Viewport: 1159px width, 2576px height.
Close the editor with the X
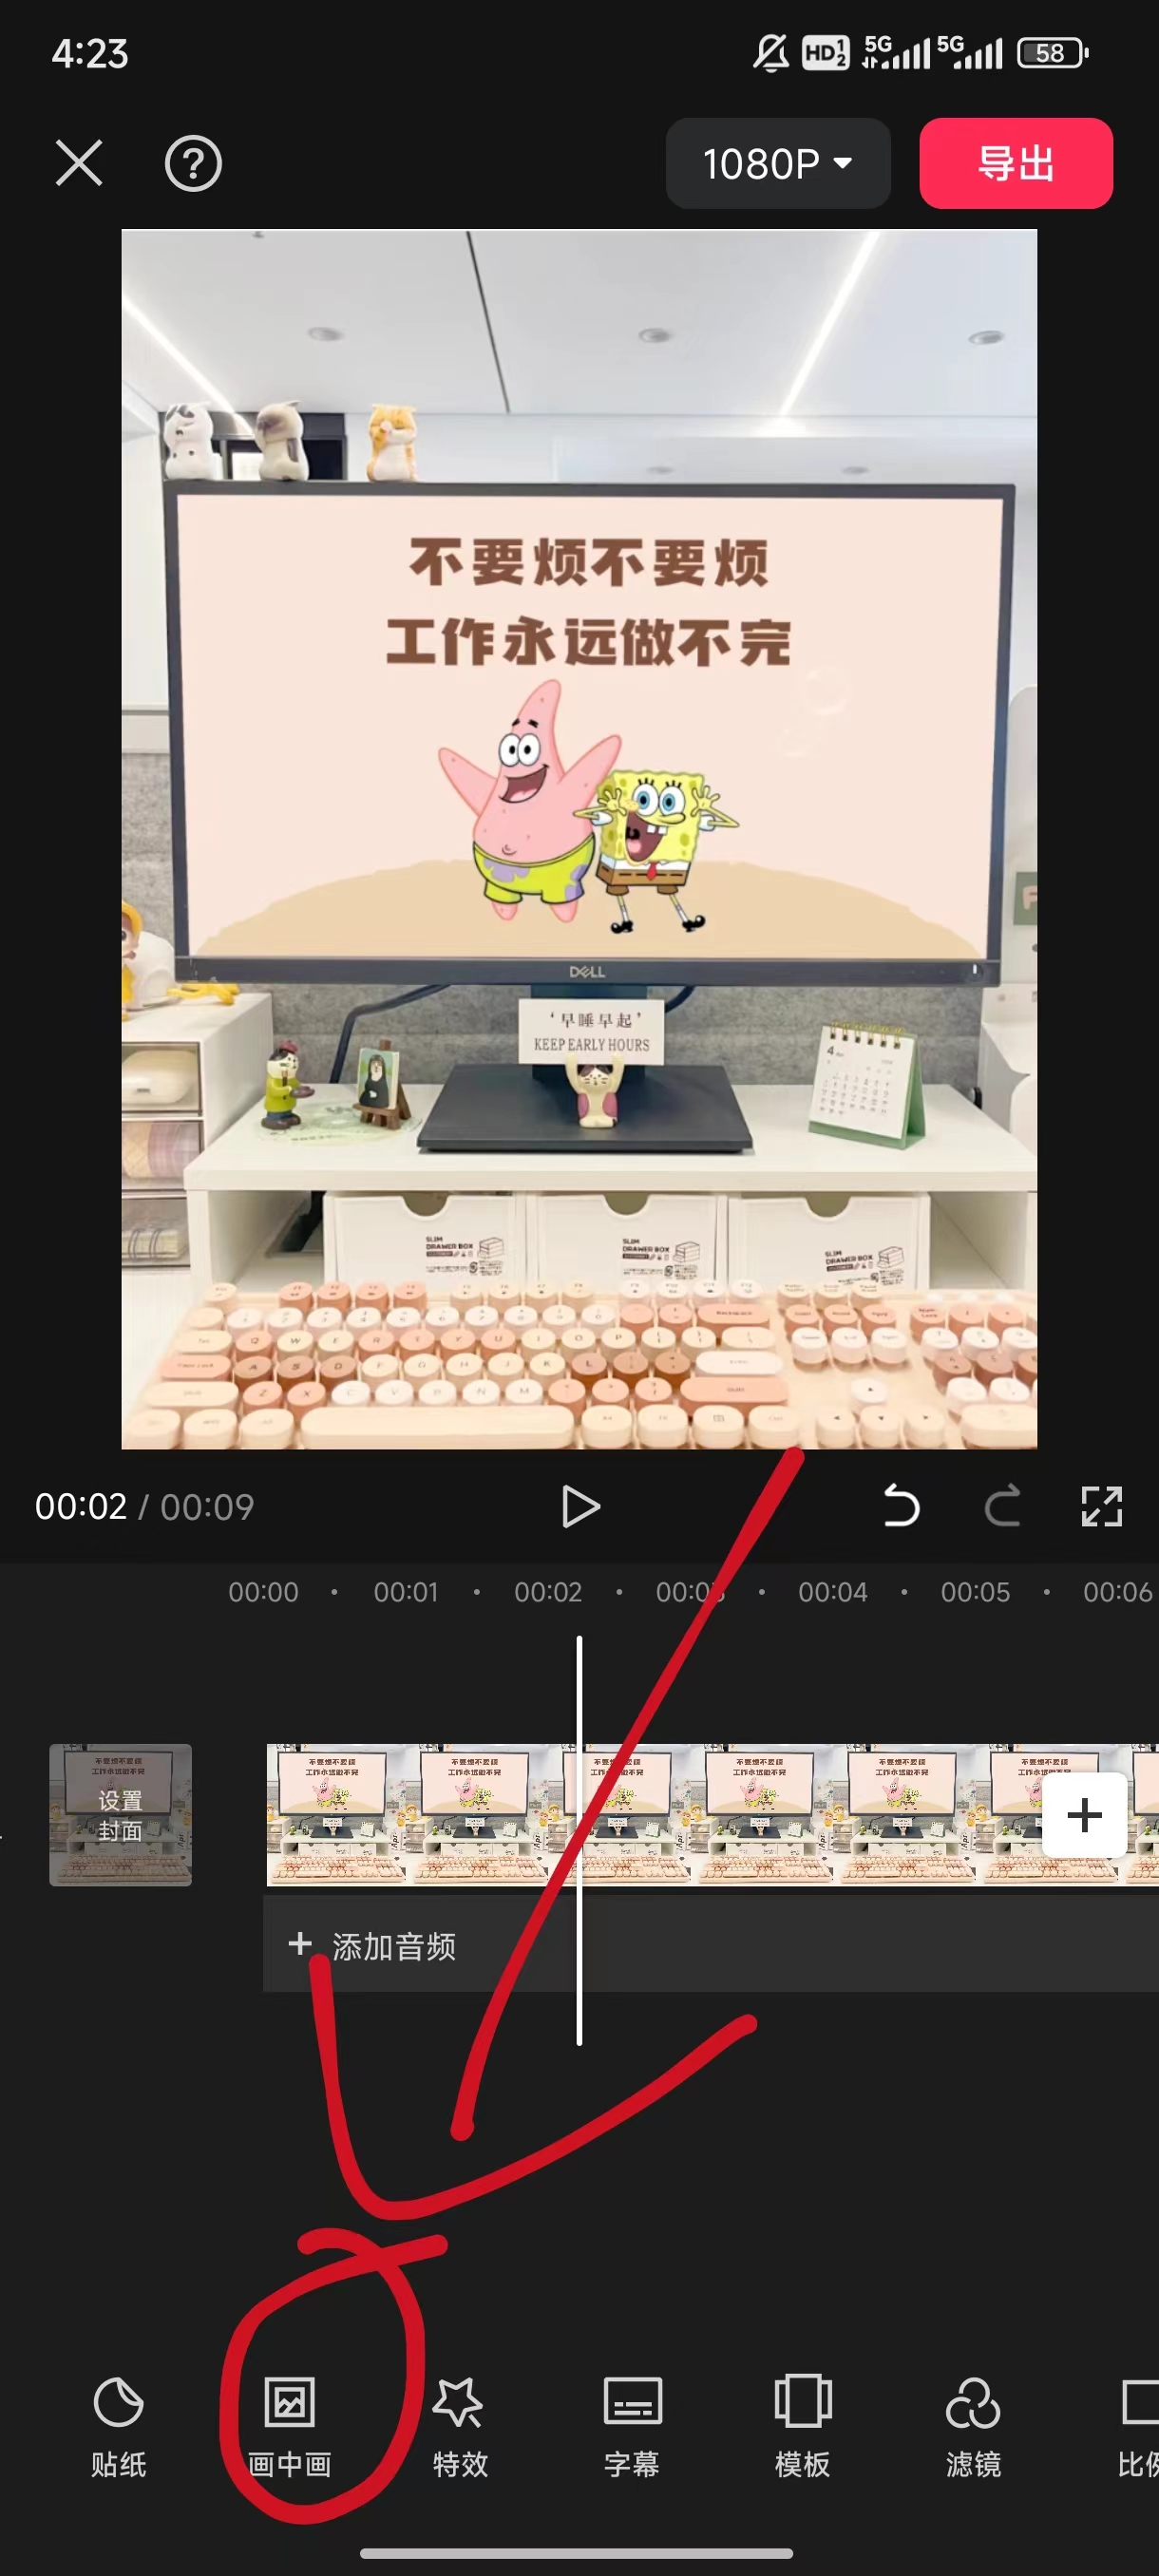(x=79, y=163)
